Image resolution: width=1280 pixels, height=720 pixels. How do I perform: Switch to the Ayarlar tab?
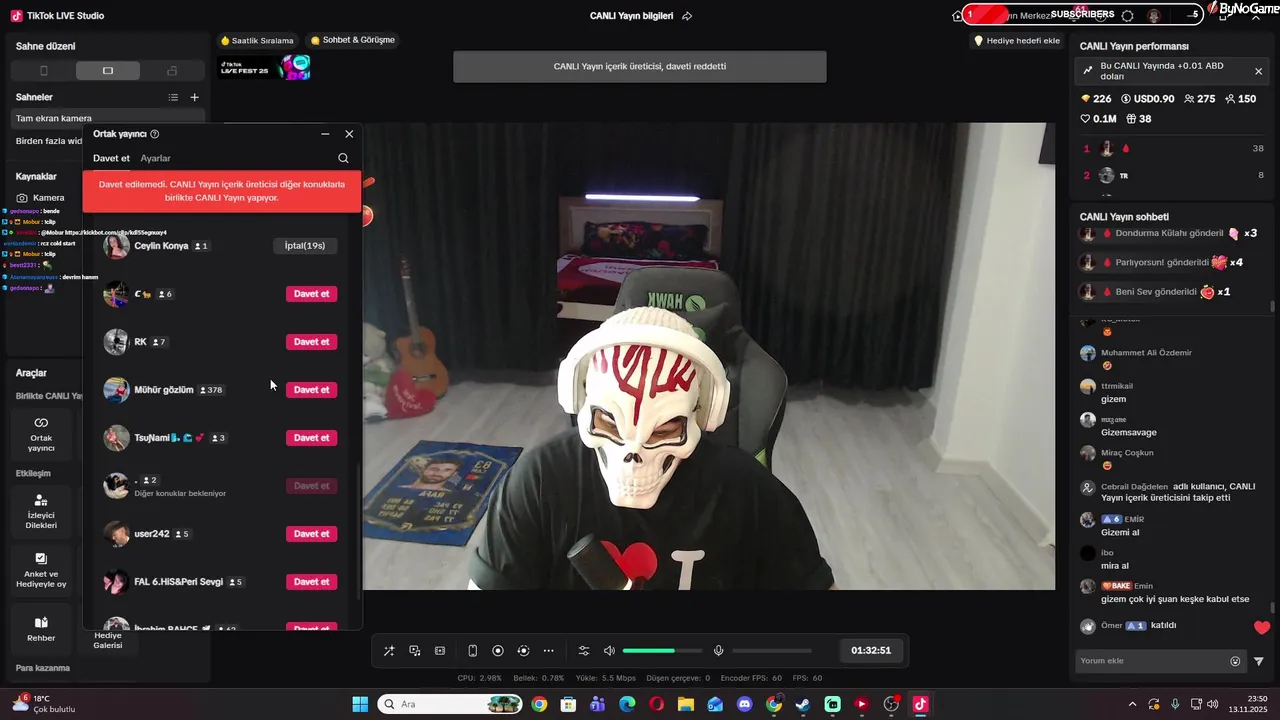tap(155, 158)
